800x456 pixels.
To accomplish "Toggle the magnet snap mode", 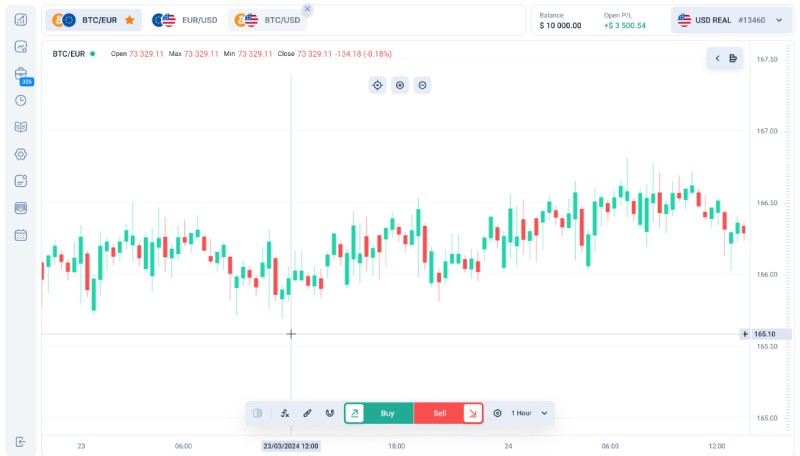I will point(329,413).
